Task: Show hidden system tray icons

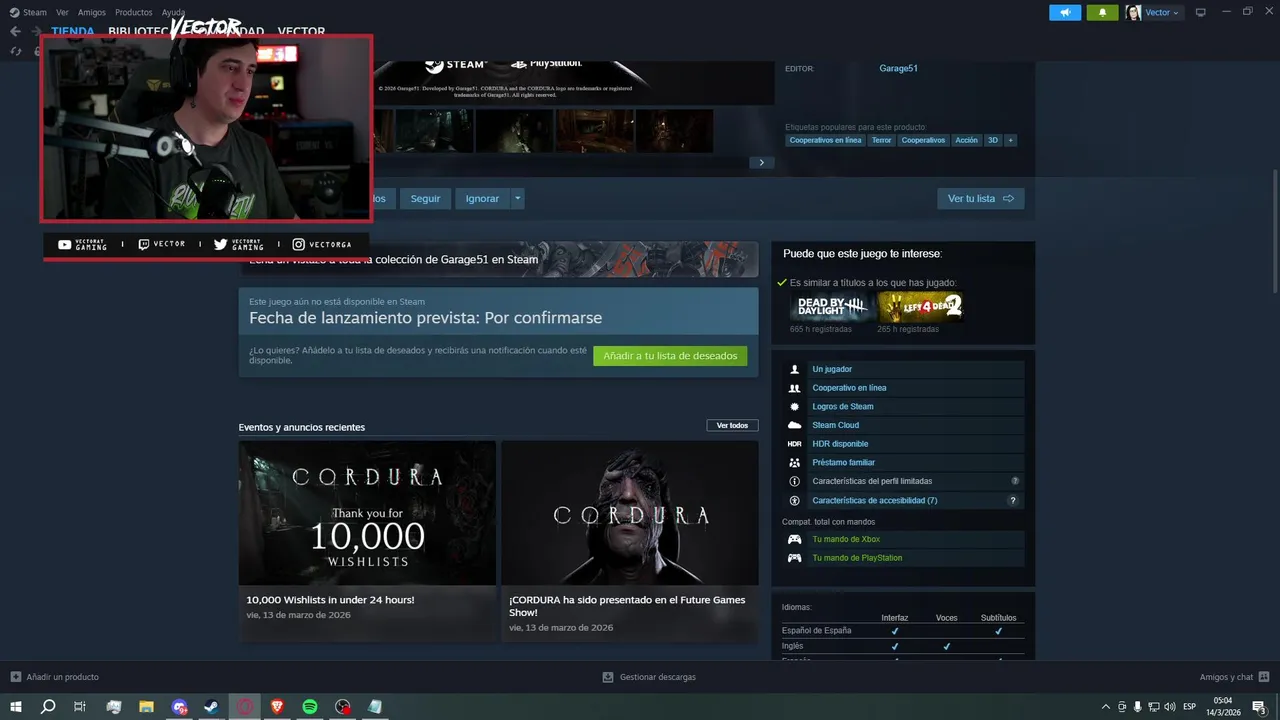Action: tap(1105, 707)
